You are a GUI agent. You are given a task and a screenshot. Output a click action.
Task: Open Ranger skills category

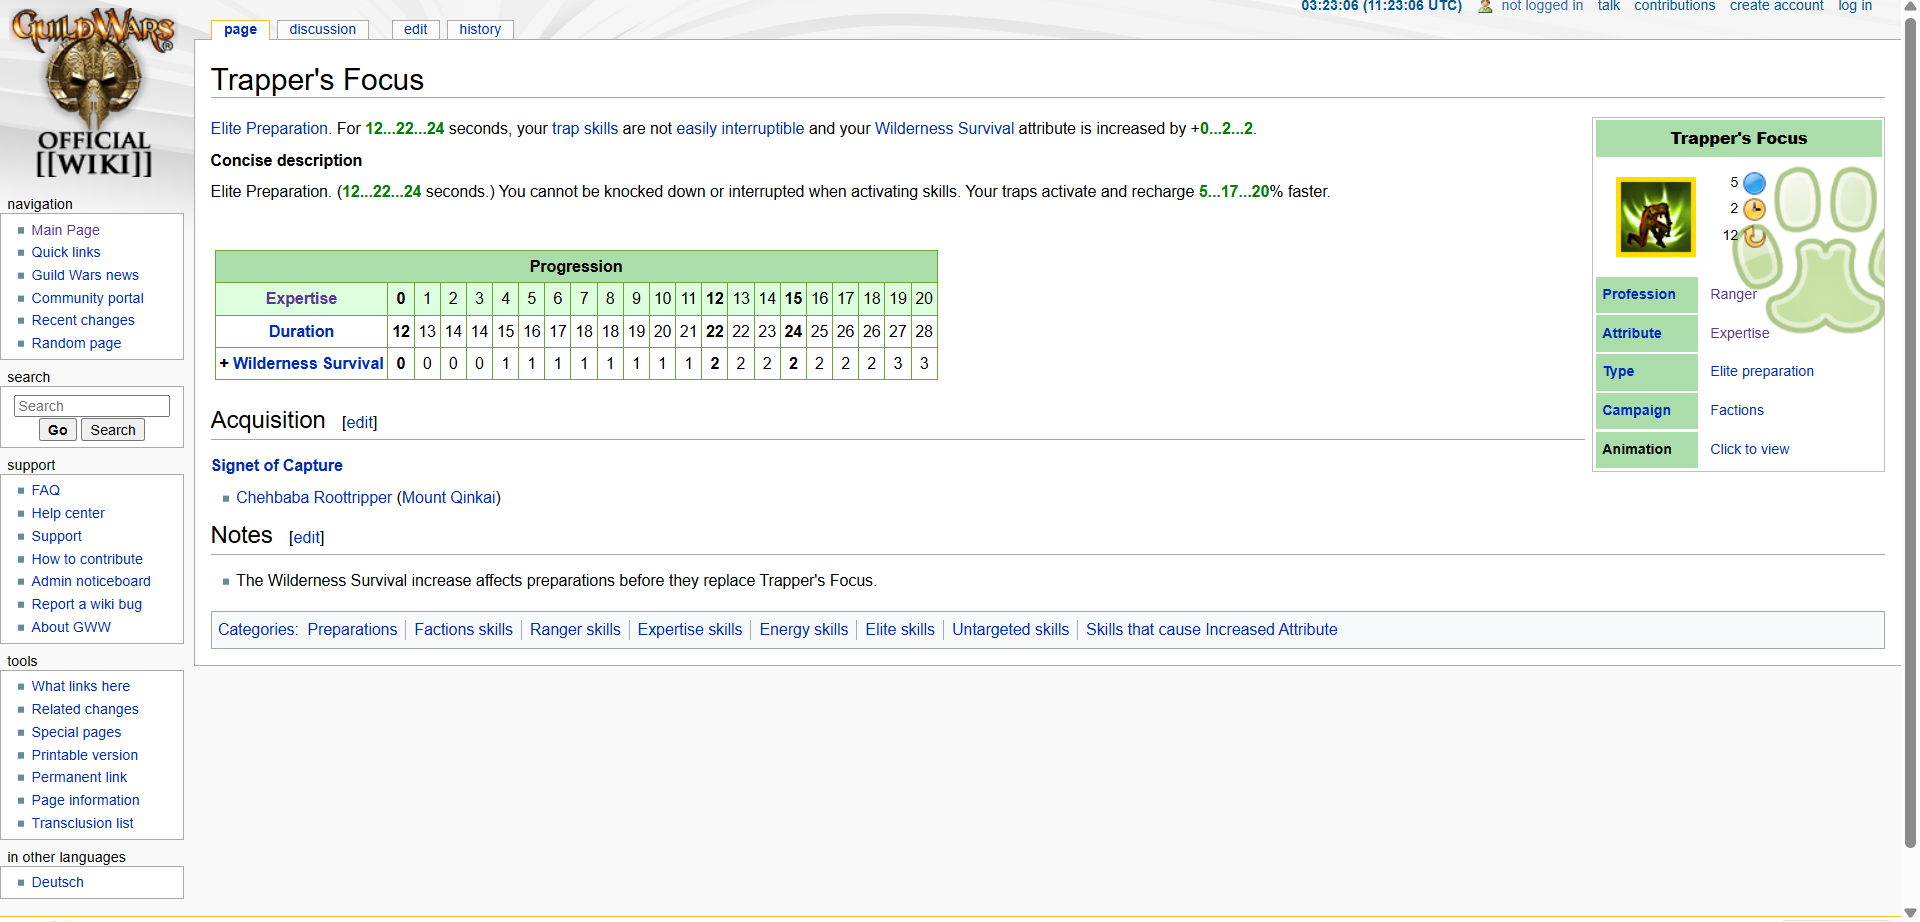click(x=575, y=629)
